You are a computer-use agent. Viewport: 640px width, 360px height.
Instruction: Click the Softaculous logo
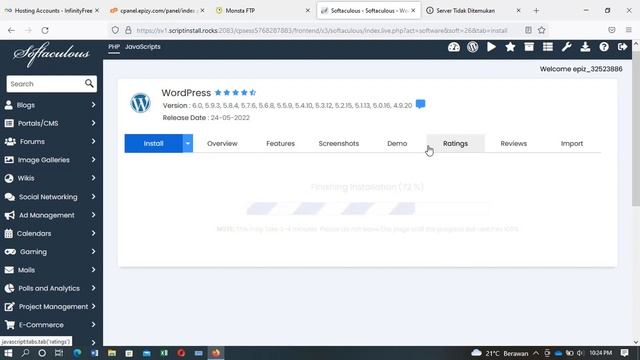click(51, 54)
